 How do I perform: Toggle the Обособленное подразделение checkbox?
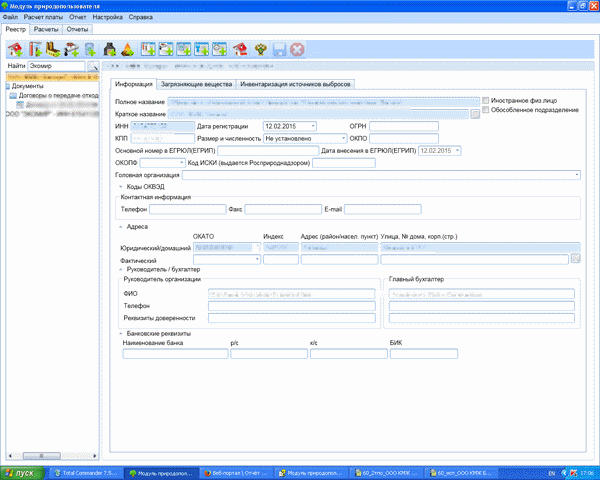[x=486, y=110]
